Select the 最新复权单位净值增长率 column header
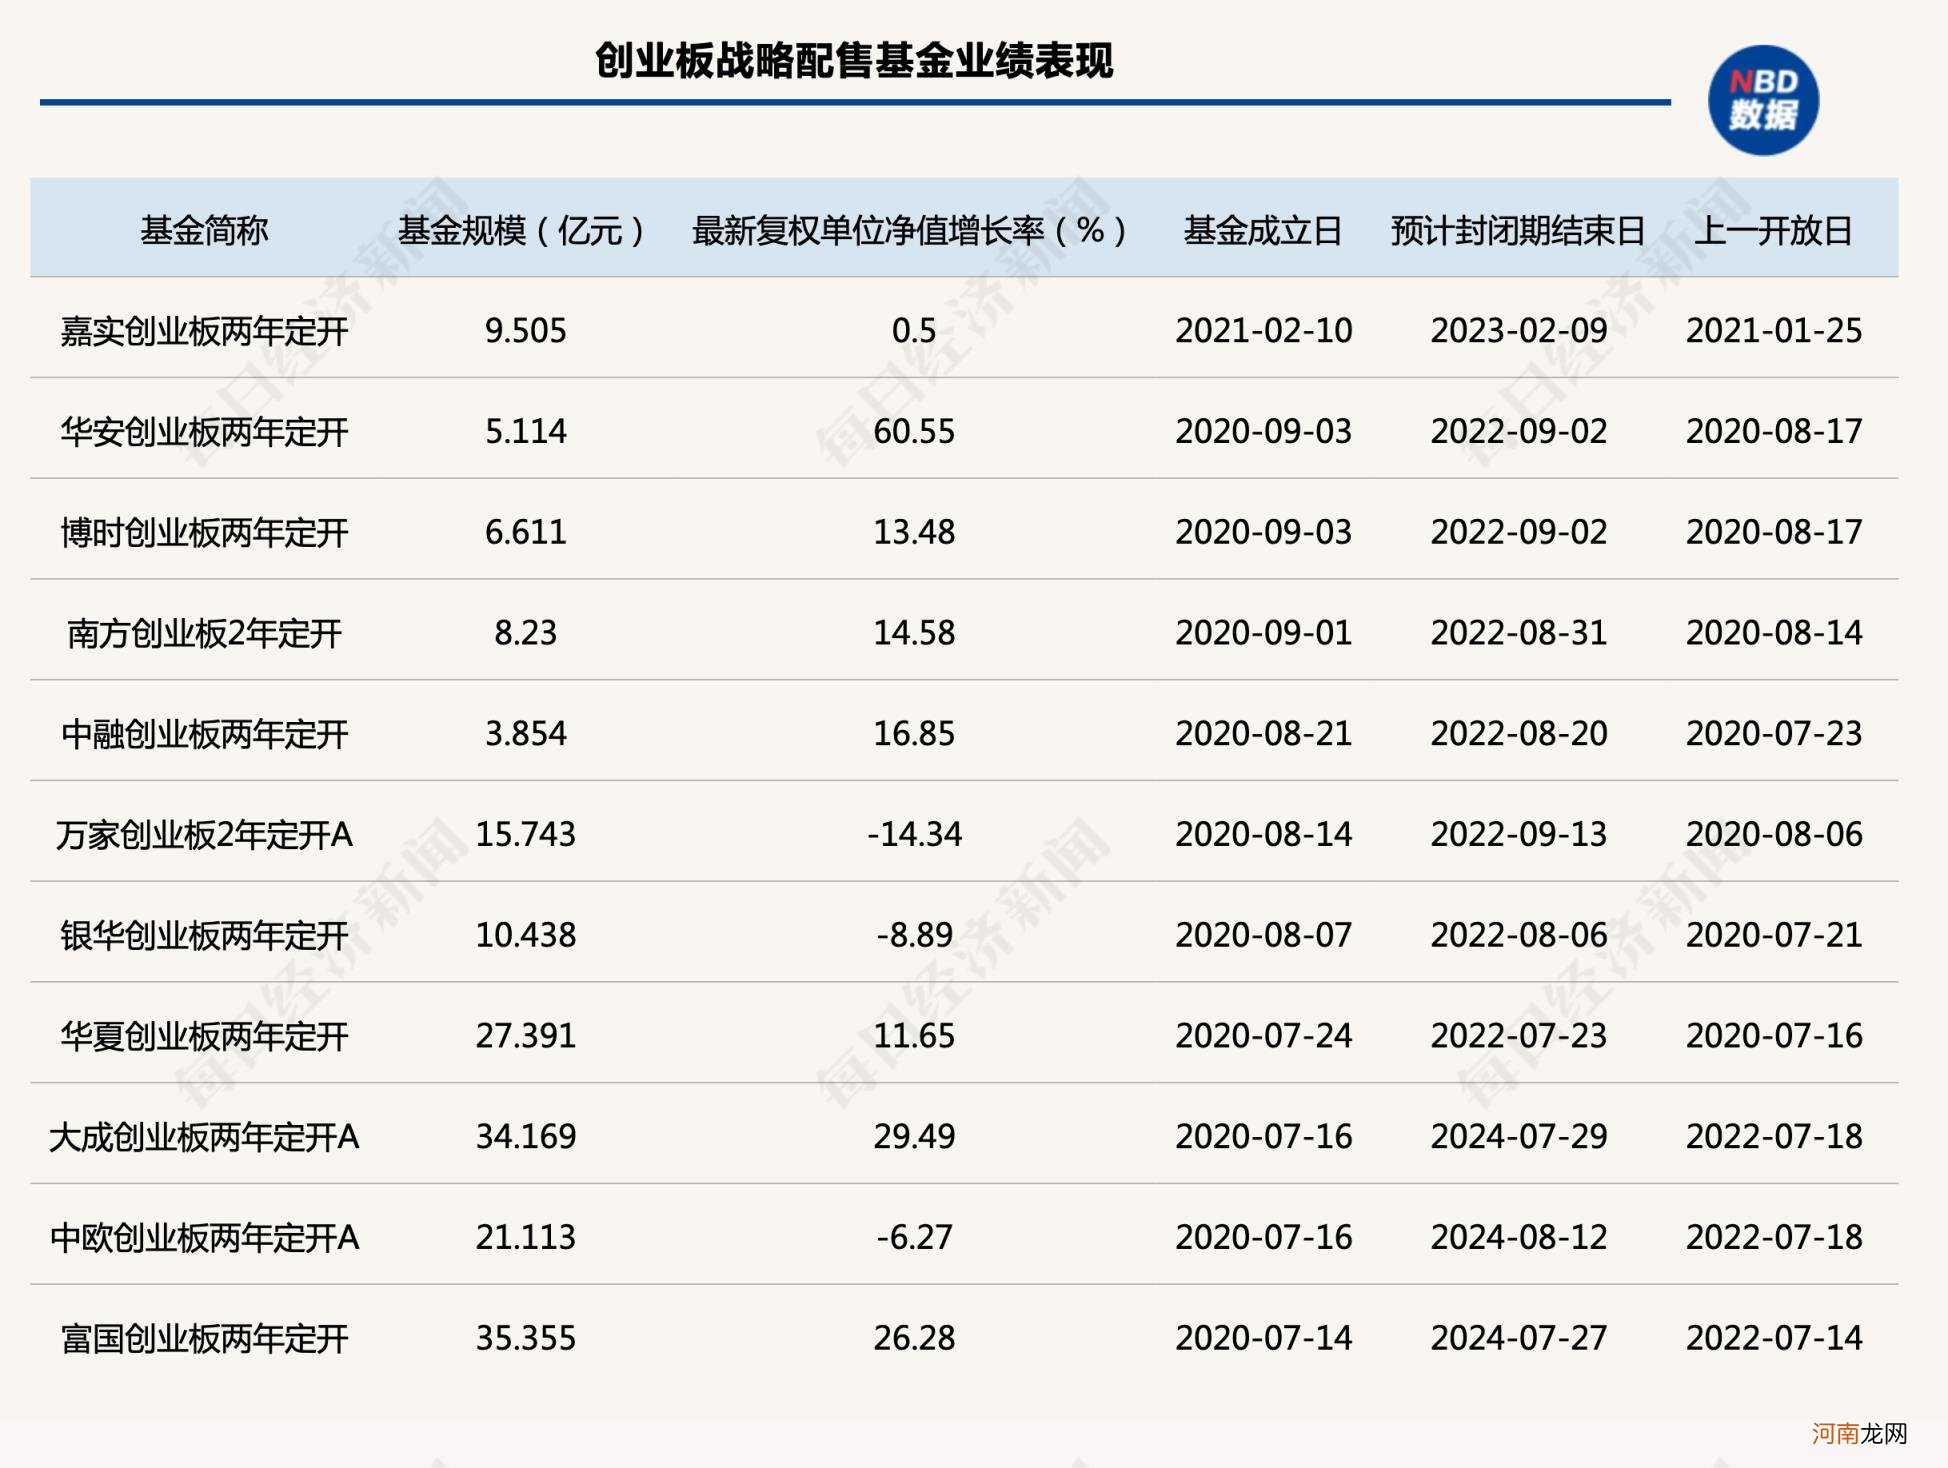The height and width of the screenshot is (1468, 1948). tap(910, 231)
